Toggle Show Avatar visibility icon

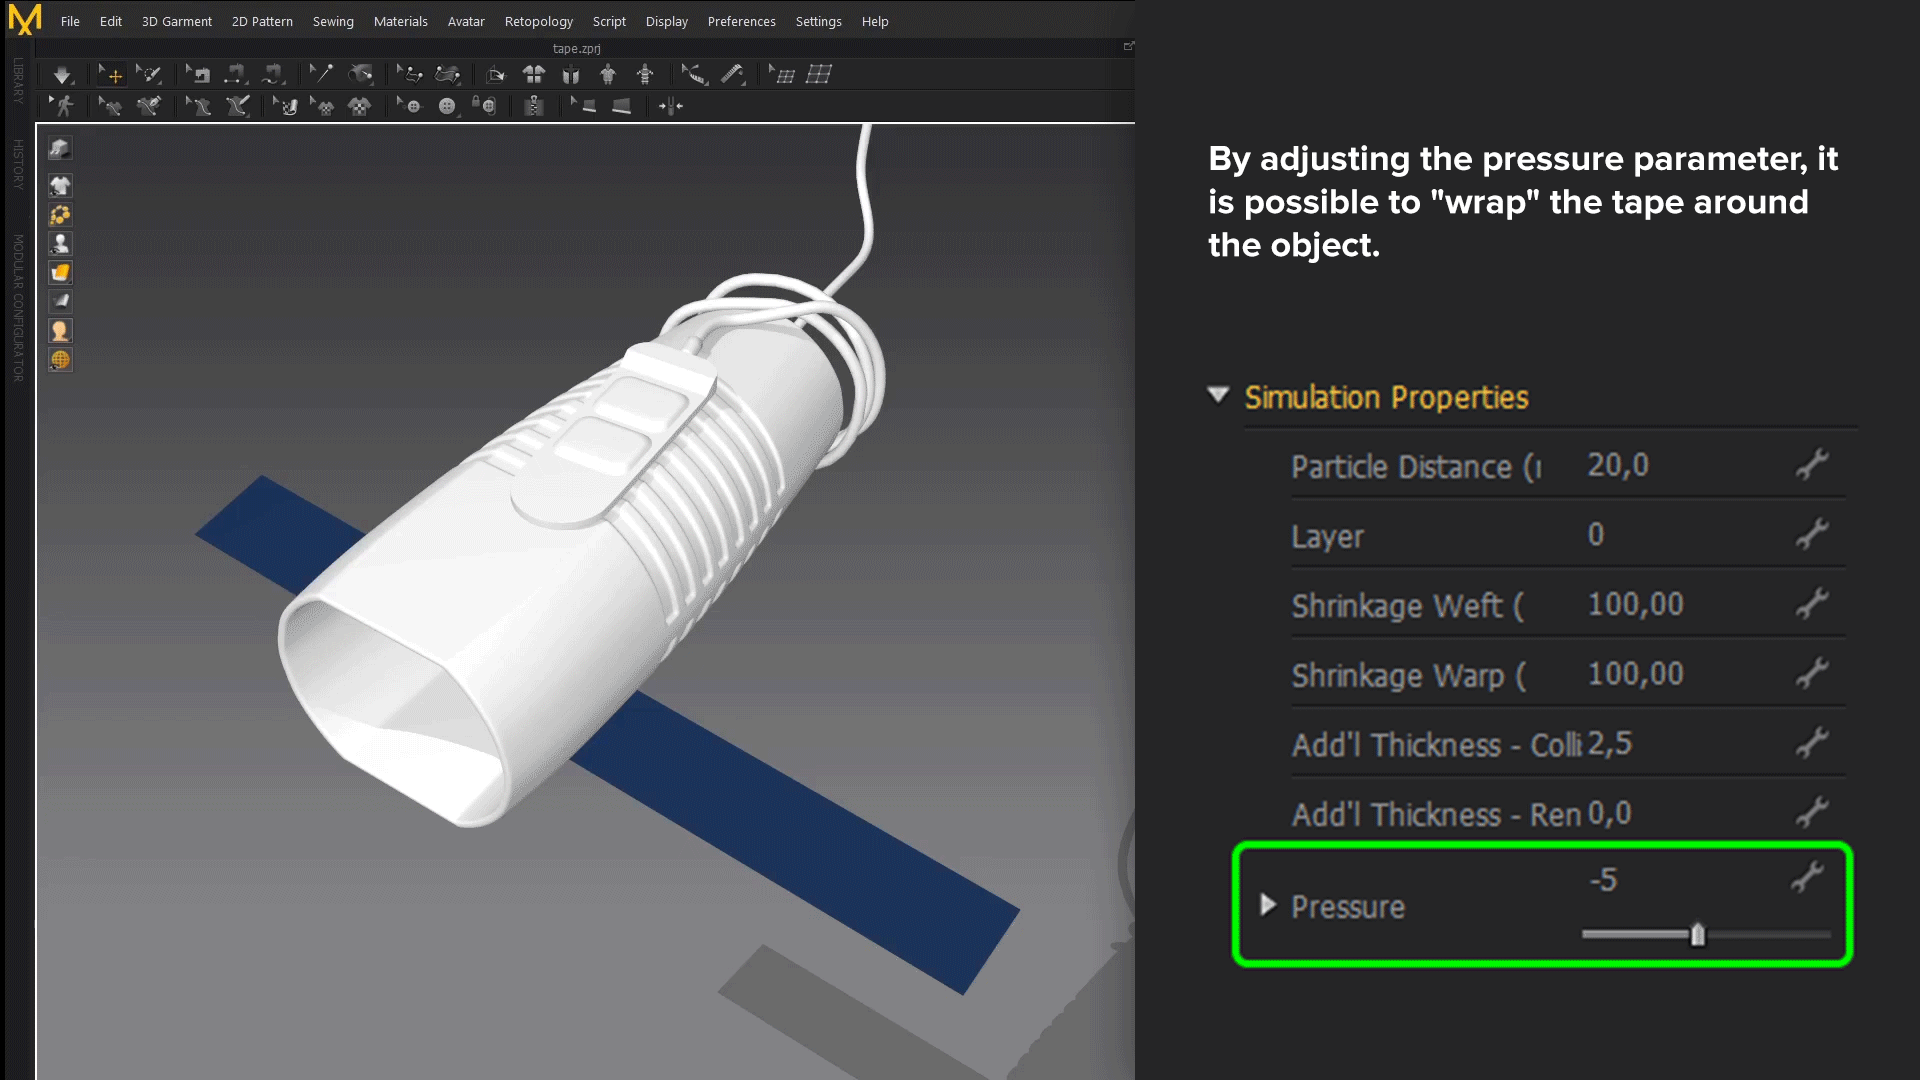[x=60, y=244]
